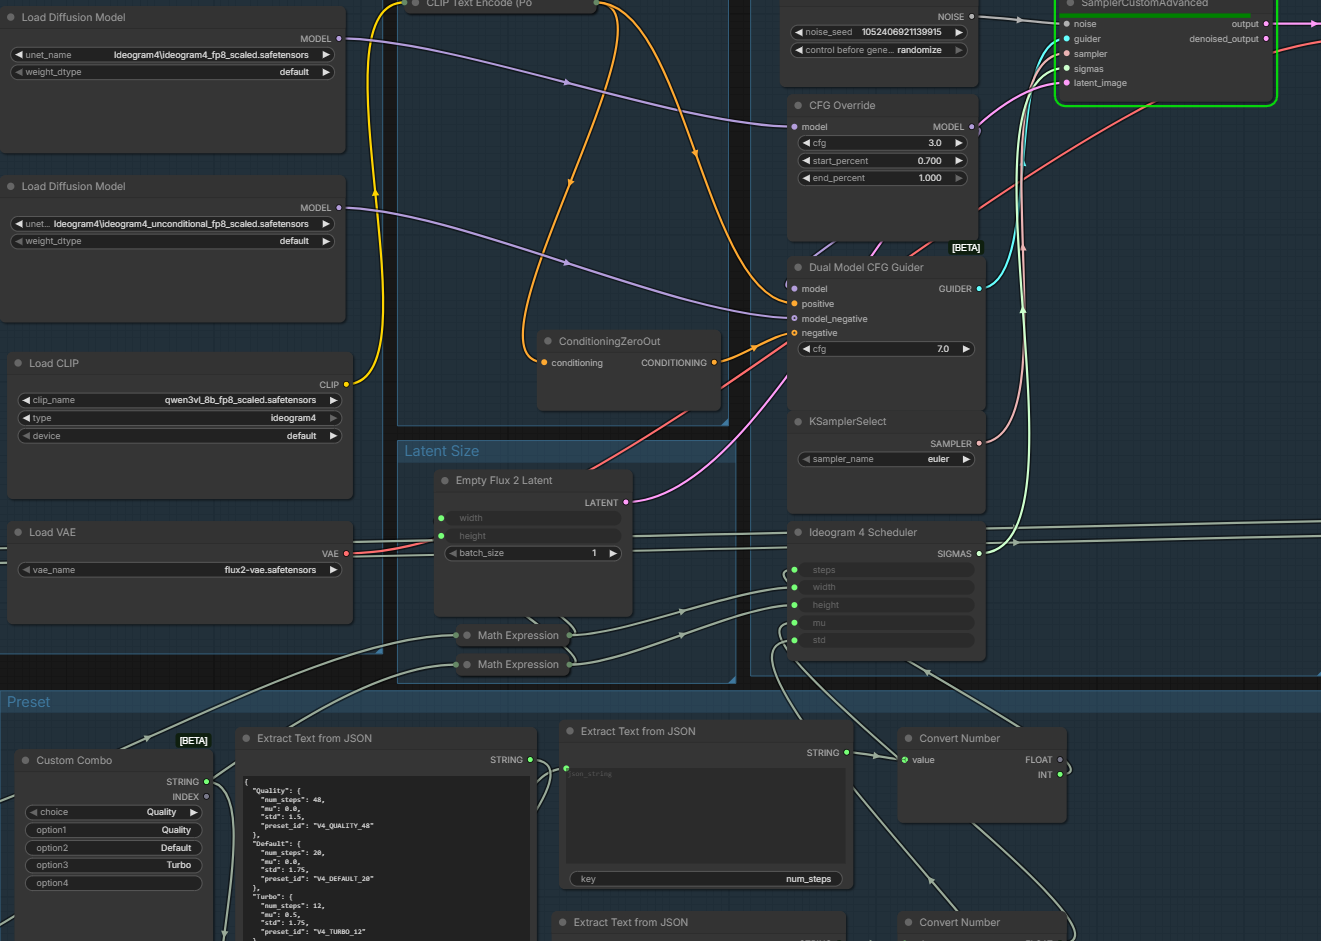Click the Latent Size group title
Screen dimensions: 1321x941
click(x=441, y=451)
